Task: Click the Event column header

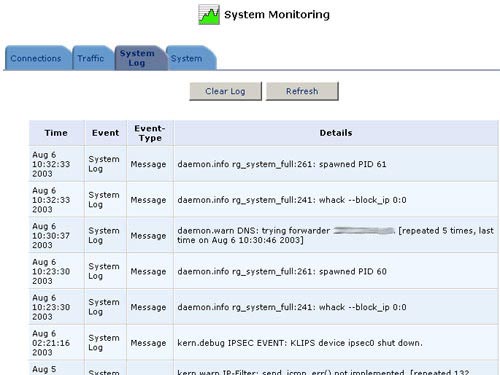Action: point(105,133)
